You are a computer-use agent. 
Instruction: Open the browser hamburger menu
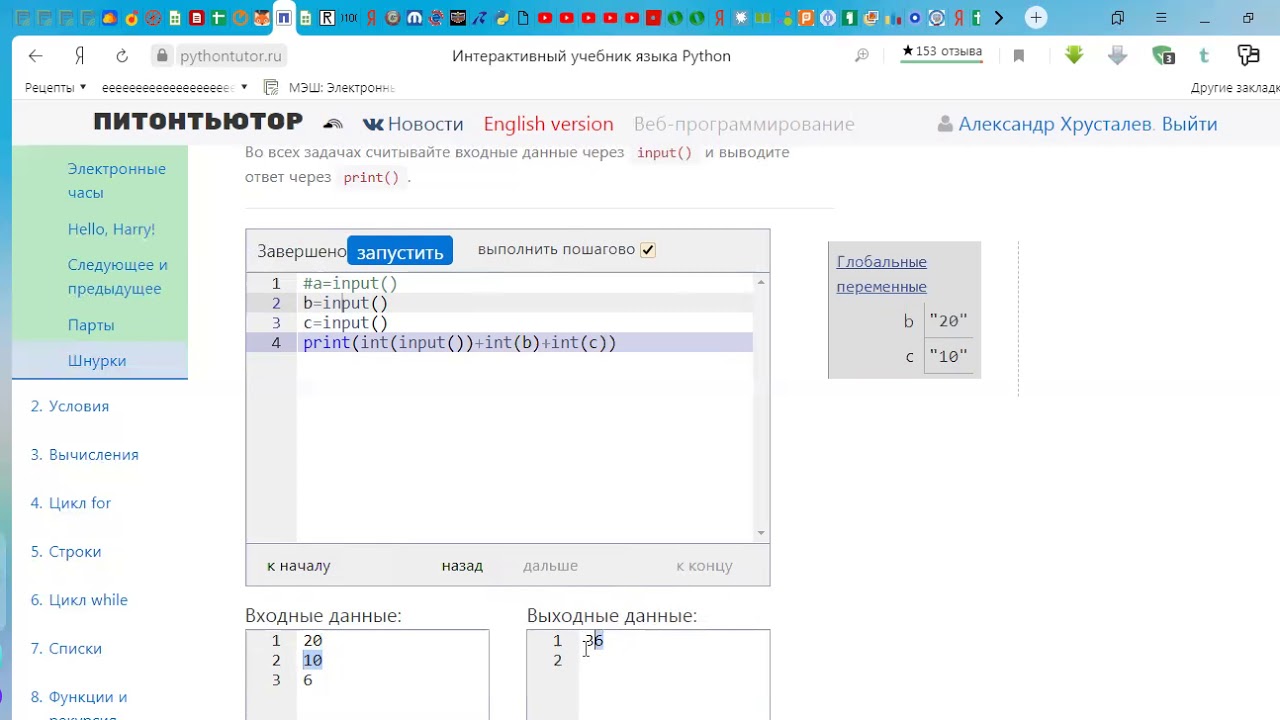1161,18
